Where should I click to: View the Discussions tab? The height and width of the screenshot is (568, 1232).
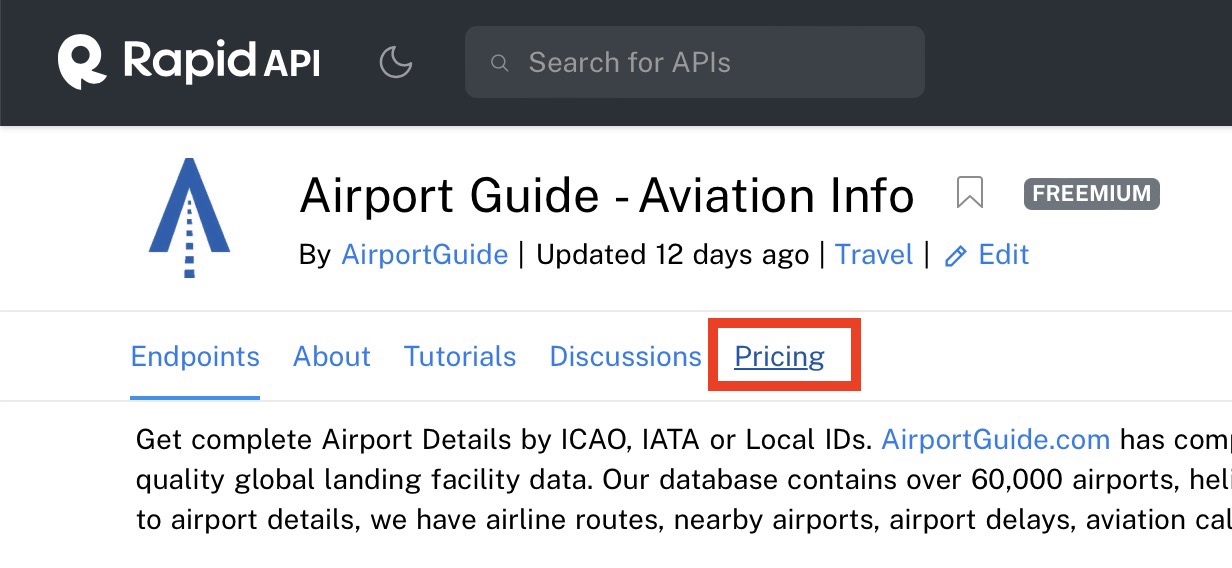[x=625, y=357]
